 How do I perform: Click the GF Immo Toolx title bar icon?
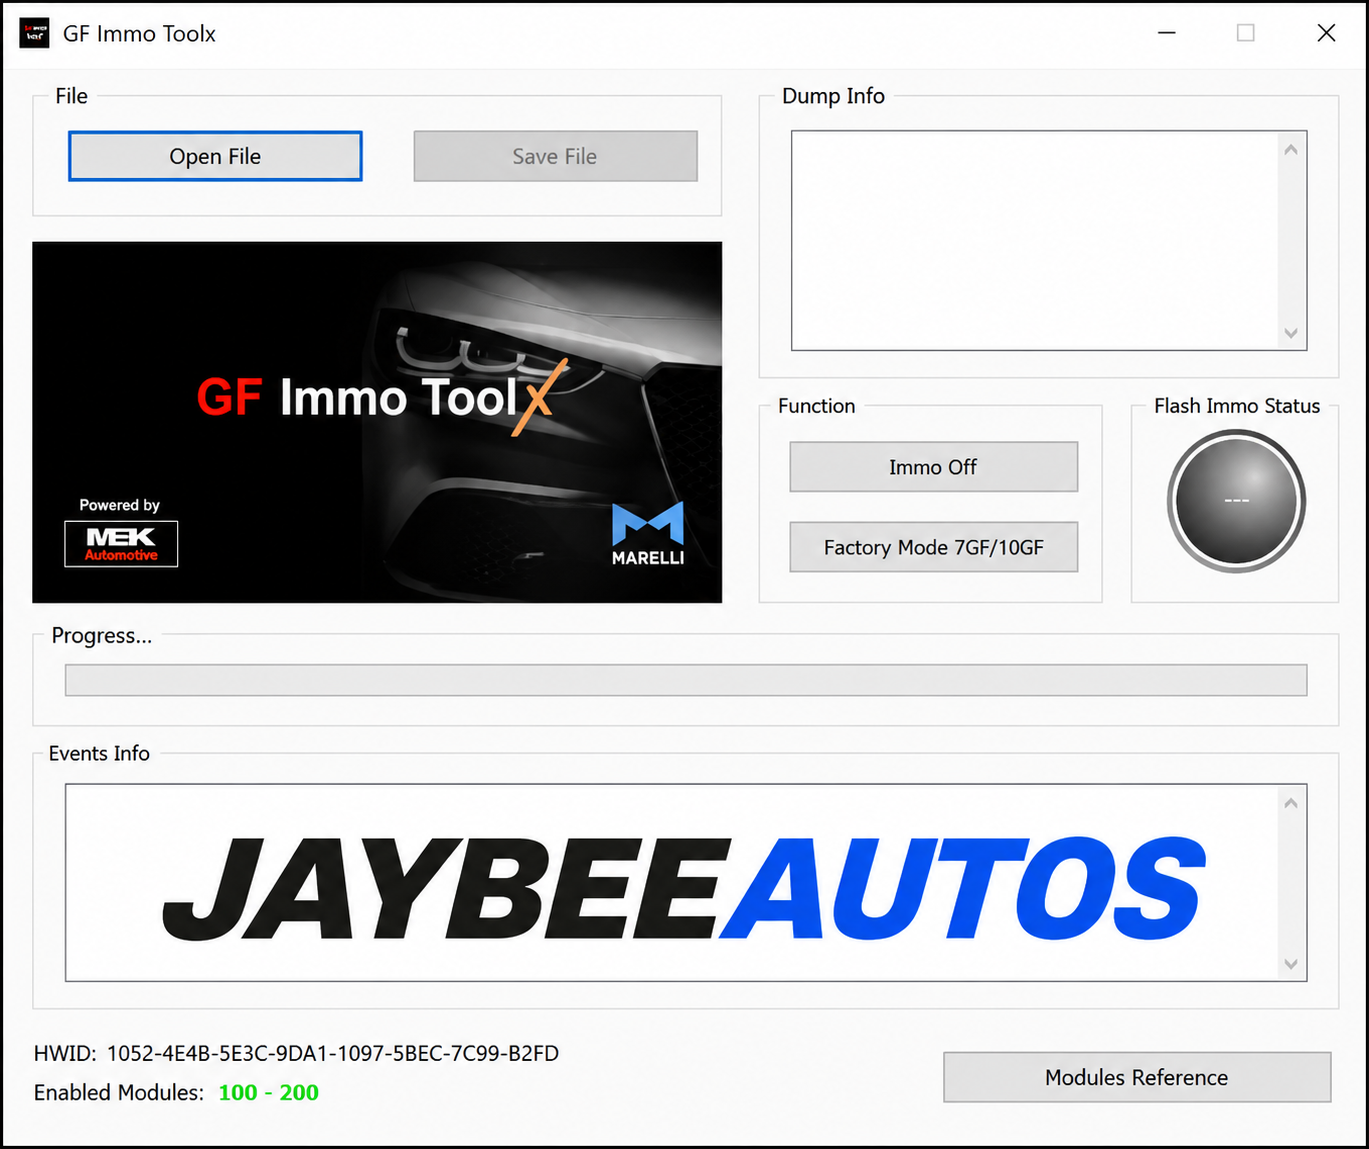pyautogui.click(x=34, y=33)
